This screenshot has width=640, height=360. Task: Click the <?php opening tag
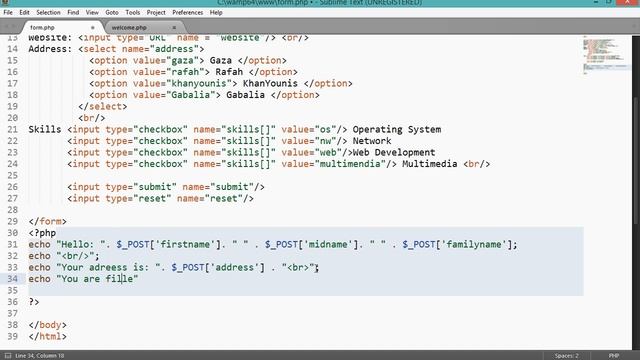tap(42, 233)
